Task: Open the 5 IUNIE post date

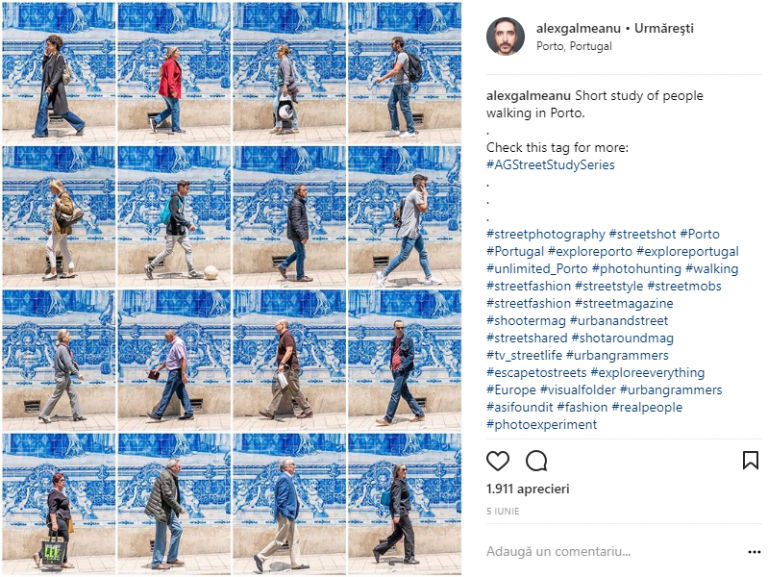Action: click(503, 511)
